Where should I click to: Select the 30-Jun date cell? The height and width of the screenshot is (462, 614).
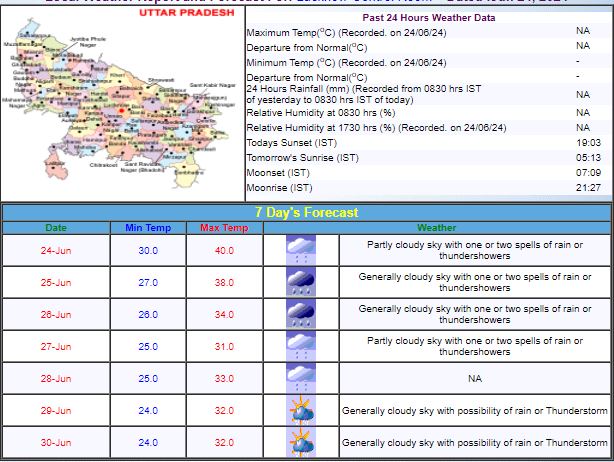click(x=57, y=442)
